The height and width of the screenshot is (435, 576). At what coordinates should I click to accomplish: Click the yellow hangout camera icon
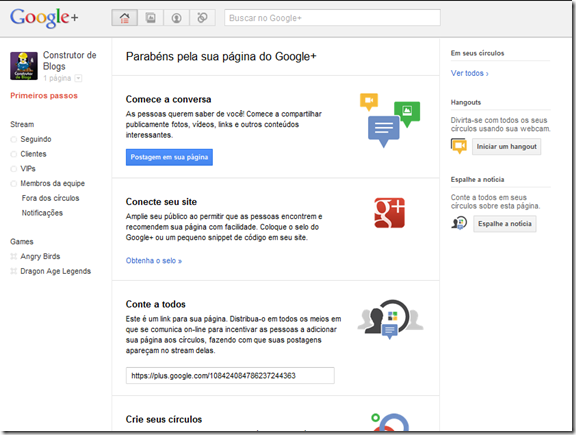(459, 146)
